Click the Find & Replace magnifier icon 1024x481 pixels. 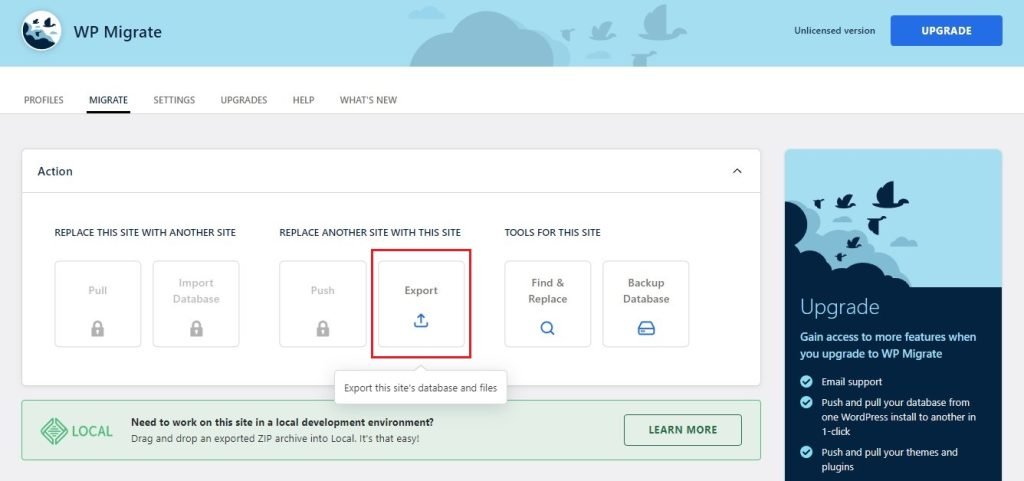(x=547, y=328)
